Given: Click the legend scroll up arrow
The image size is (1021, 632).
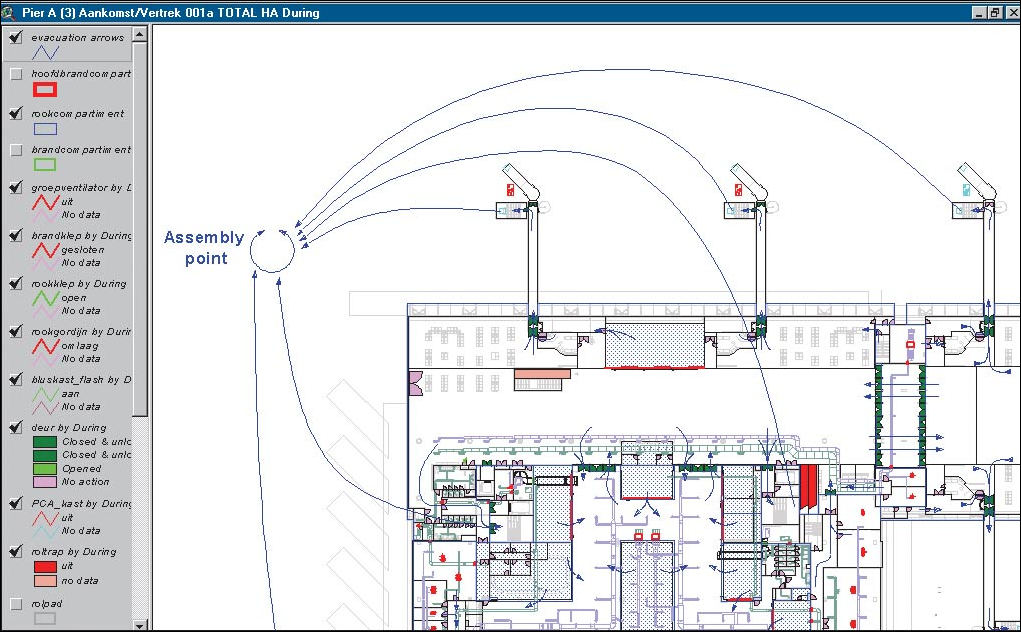Looking at the screenshot, I should [x=140, y=34].
